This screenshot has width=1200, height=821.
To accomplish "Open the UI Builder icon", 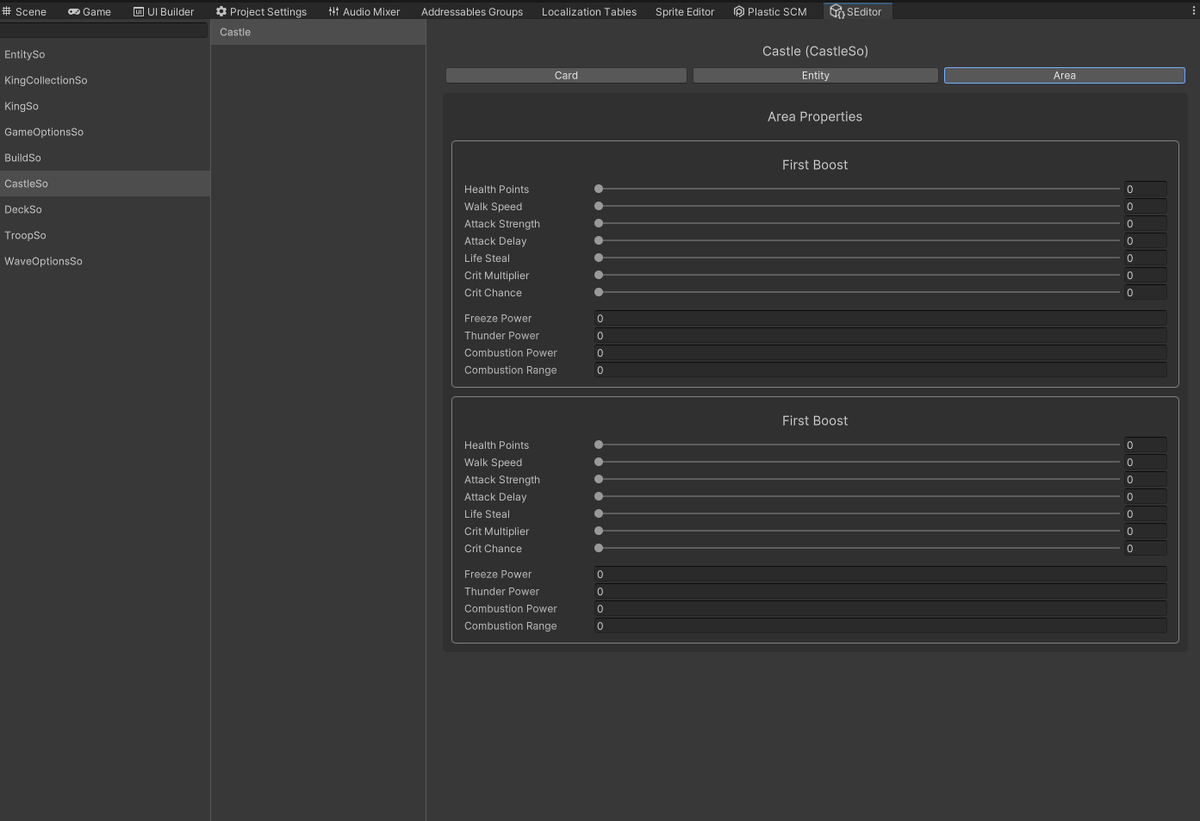I will (x=137, y=11).
